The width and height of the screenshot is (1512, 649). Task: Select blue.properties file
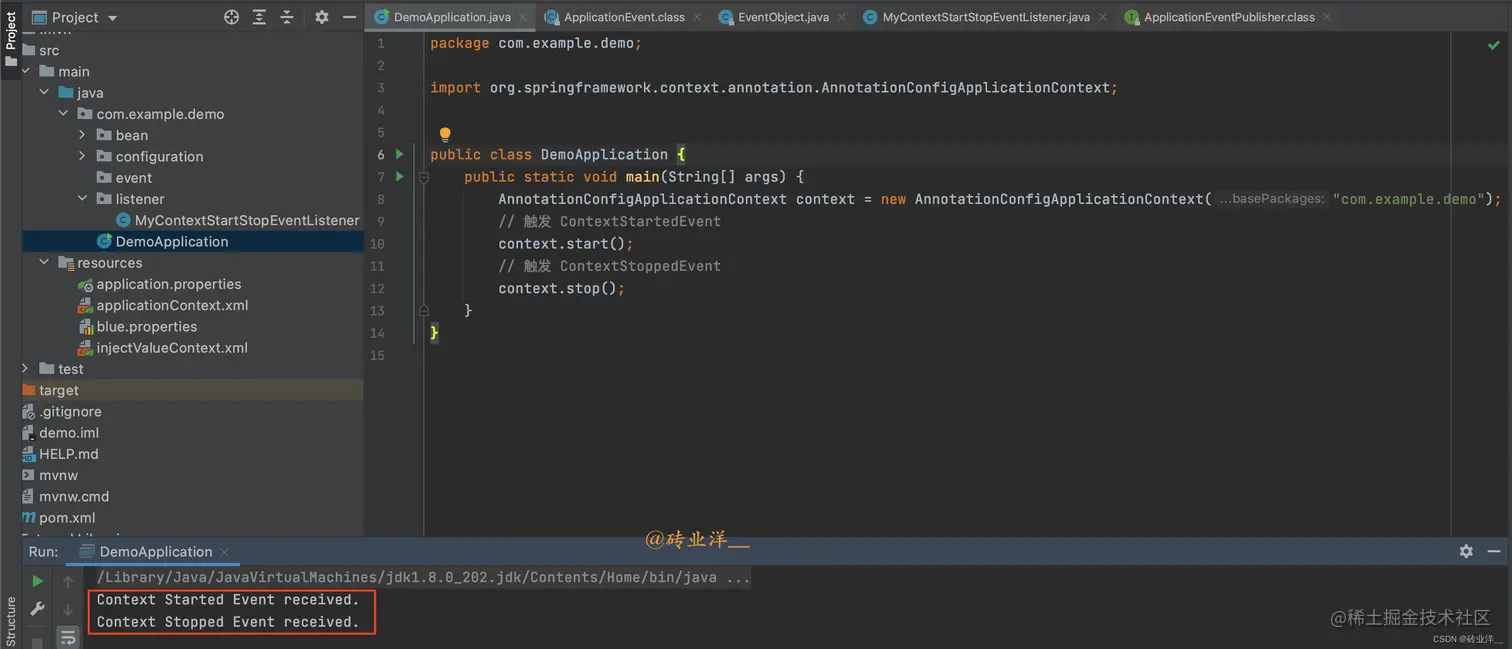pyautogui.click(x=137, y=327)
